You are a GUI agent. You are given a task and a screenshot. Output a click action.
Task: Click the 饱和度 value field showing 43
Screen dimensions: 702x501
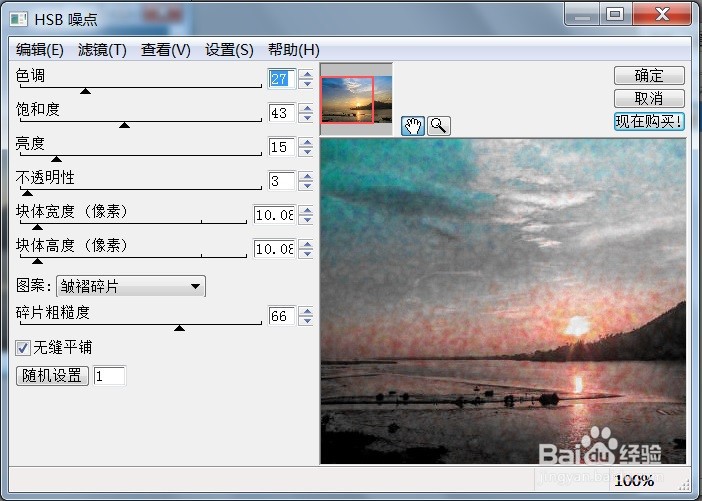pos(282,113)
